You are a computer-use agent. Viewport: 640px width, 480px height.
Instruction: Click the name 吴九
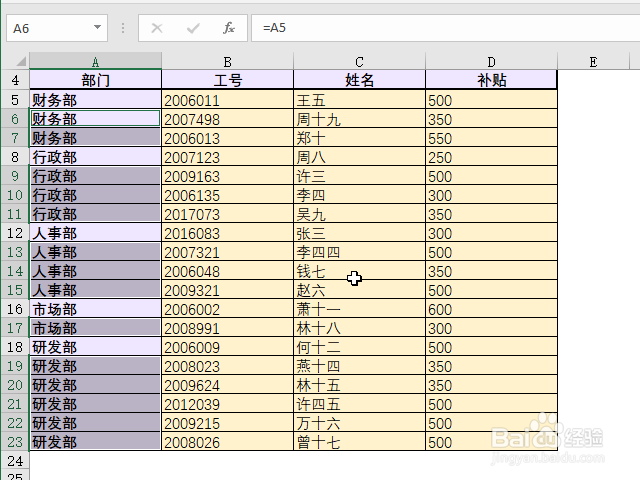(x=311, y=214)
